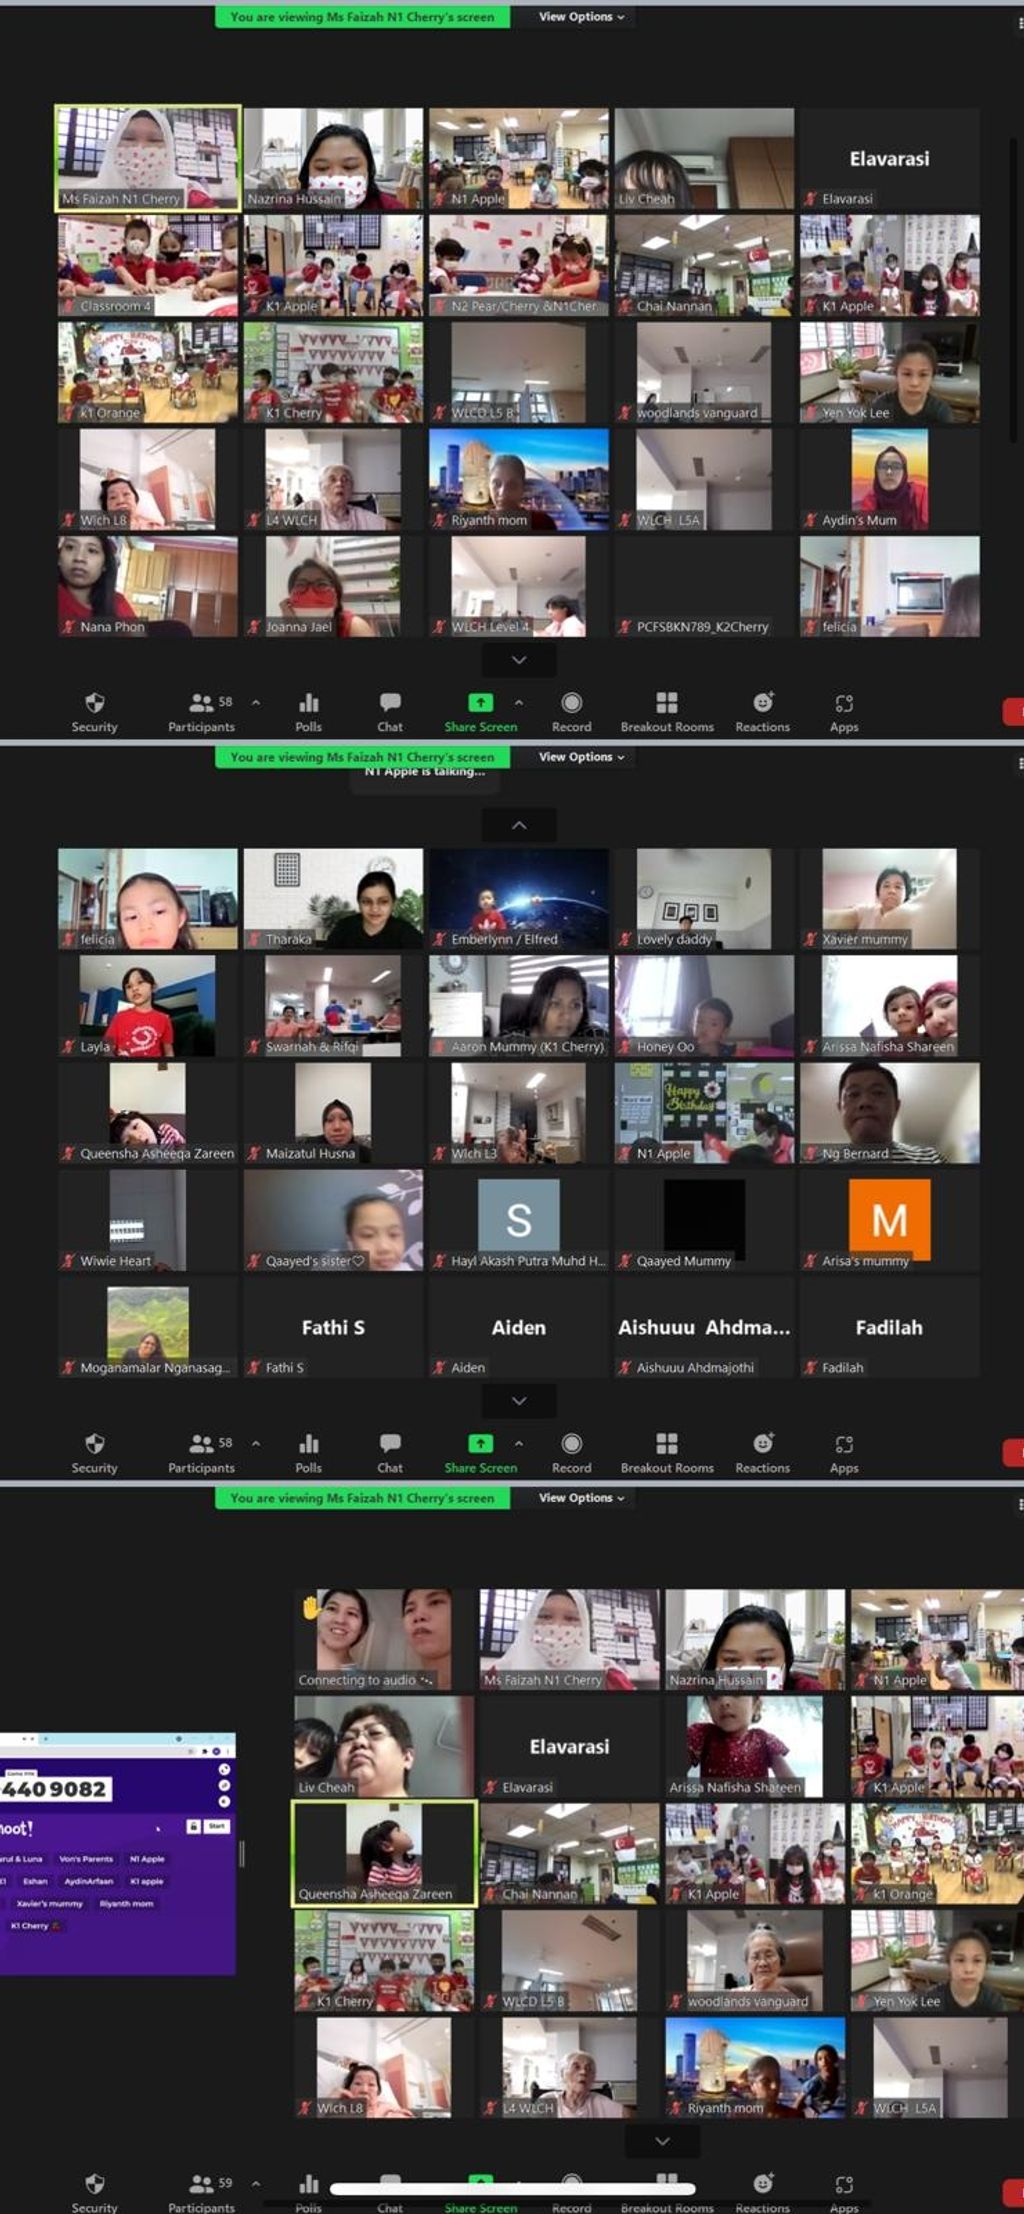
Task: Click 'Von's Parents' Kahoot player chip
Action: click(x=86, y=1859)
